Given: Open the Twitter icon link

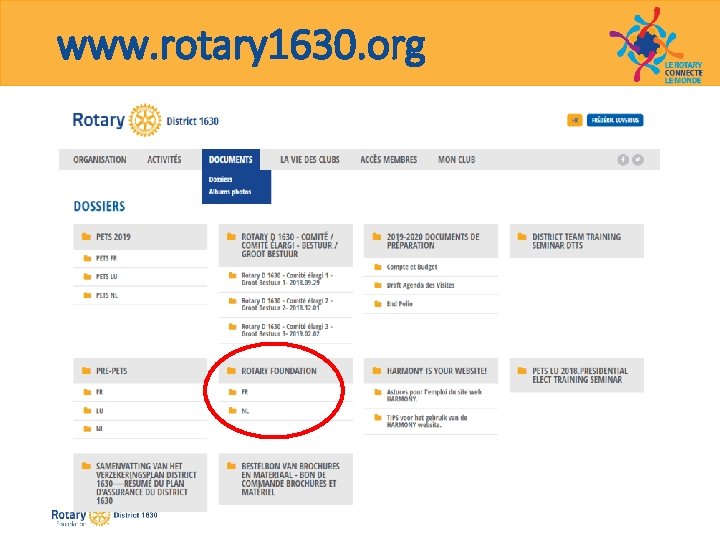Looking at the screenshot, I should 638,160.
